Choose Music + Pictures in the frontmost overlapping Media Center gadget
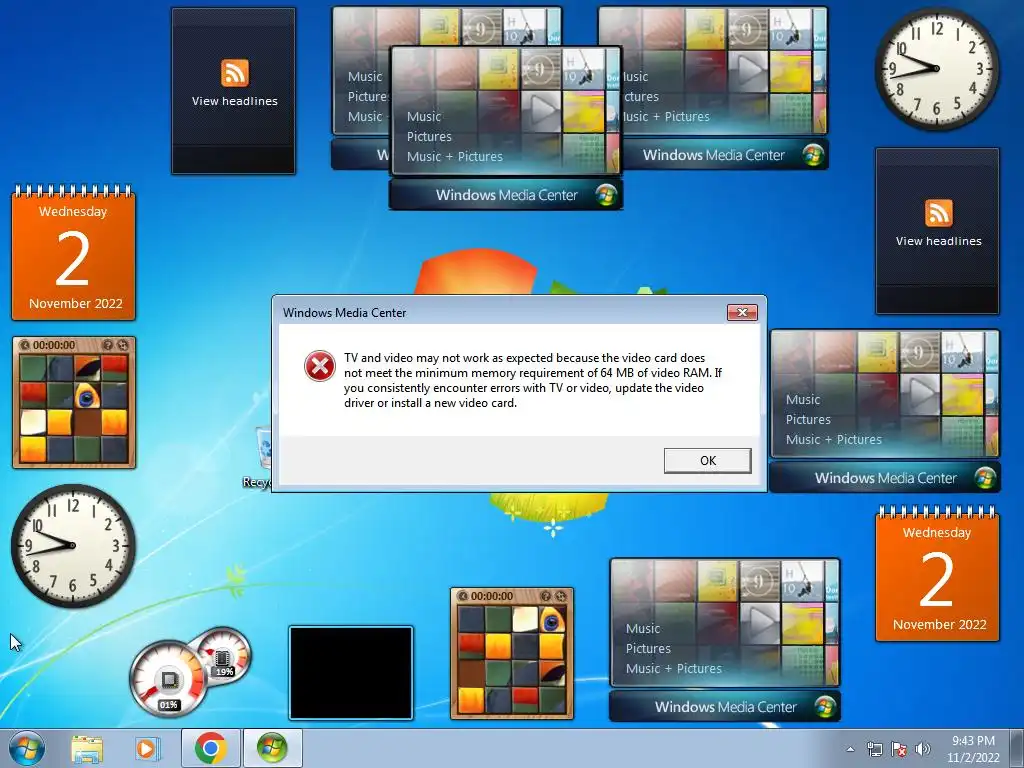 [455, 157]
